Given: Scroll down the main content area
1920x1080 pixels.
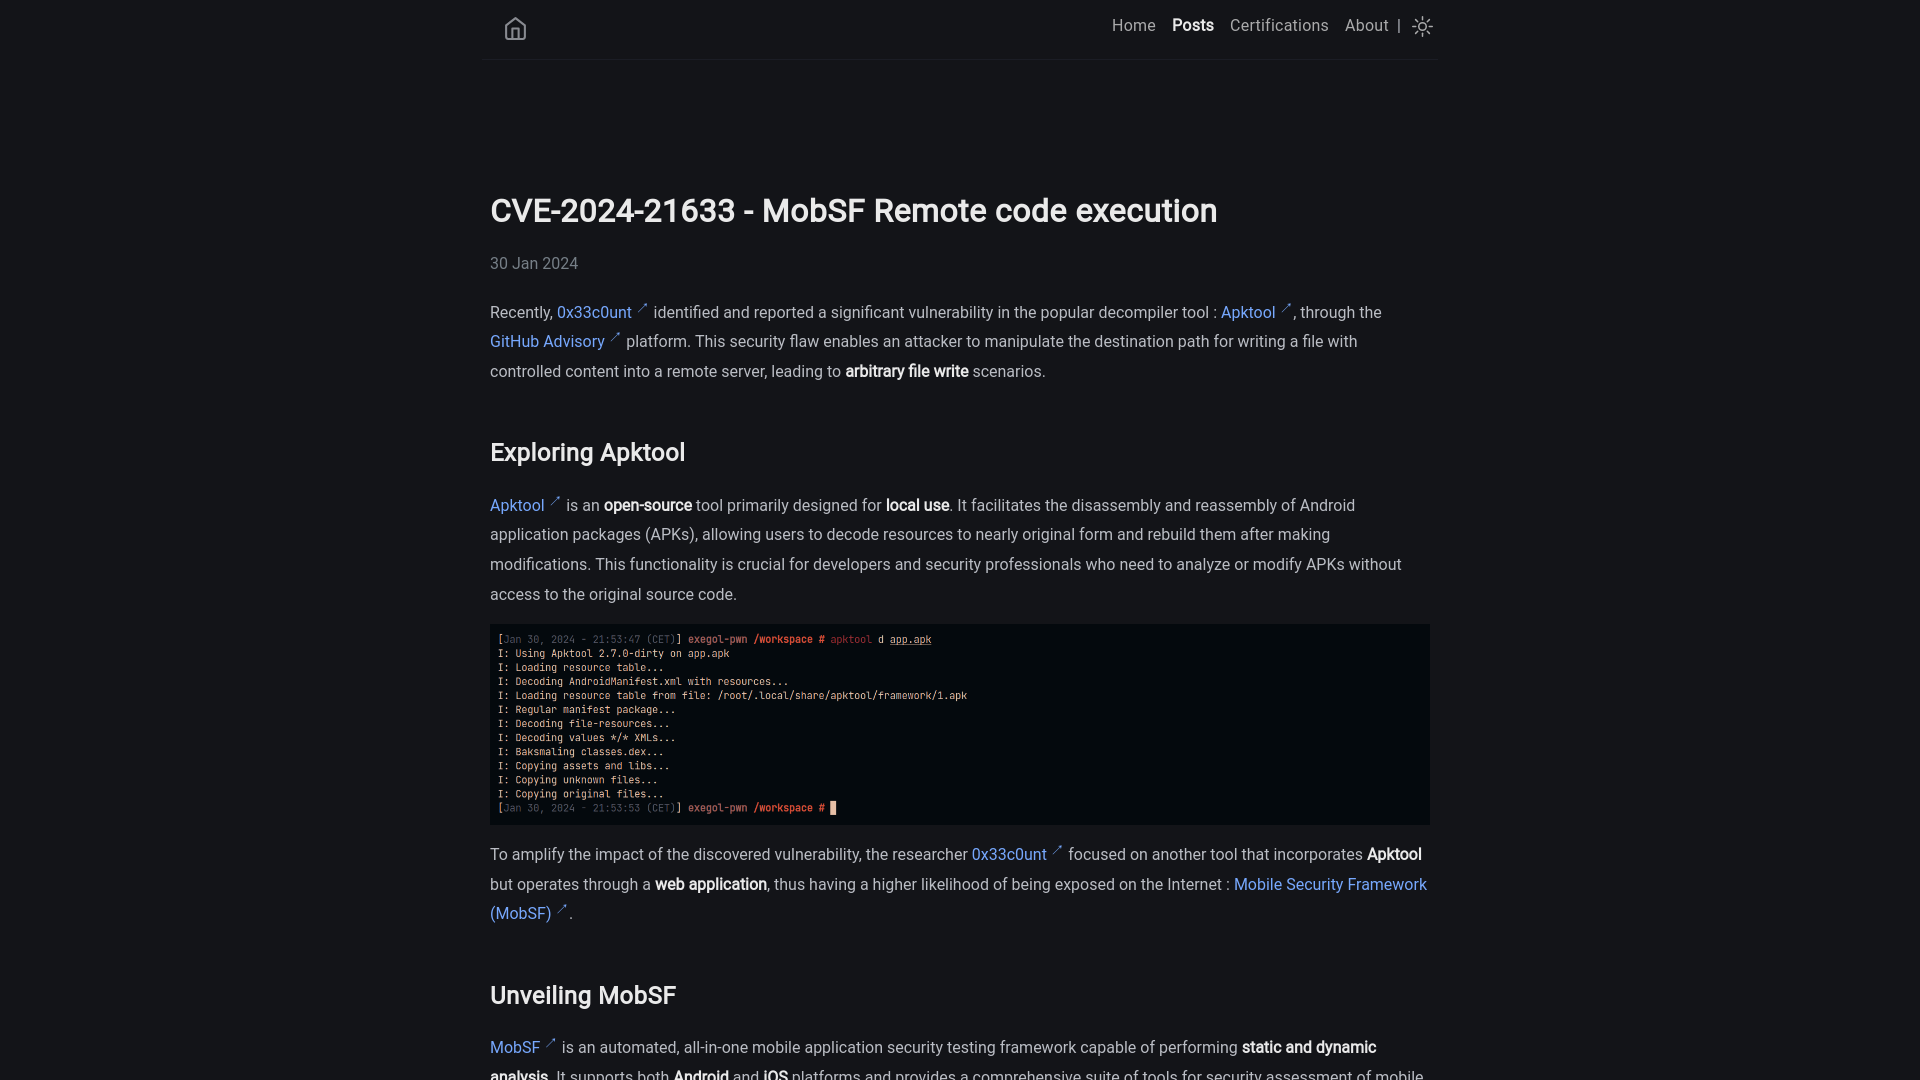Looking at the screenshot, I should click(960, 659).
